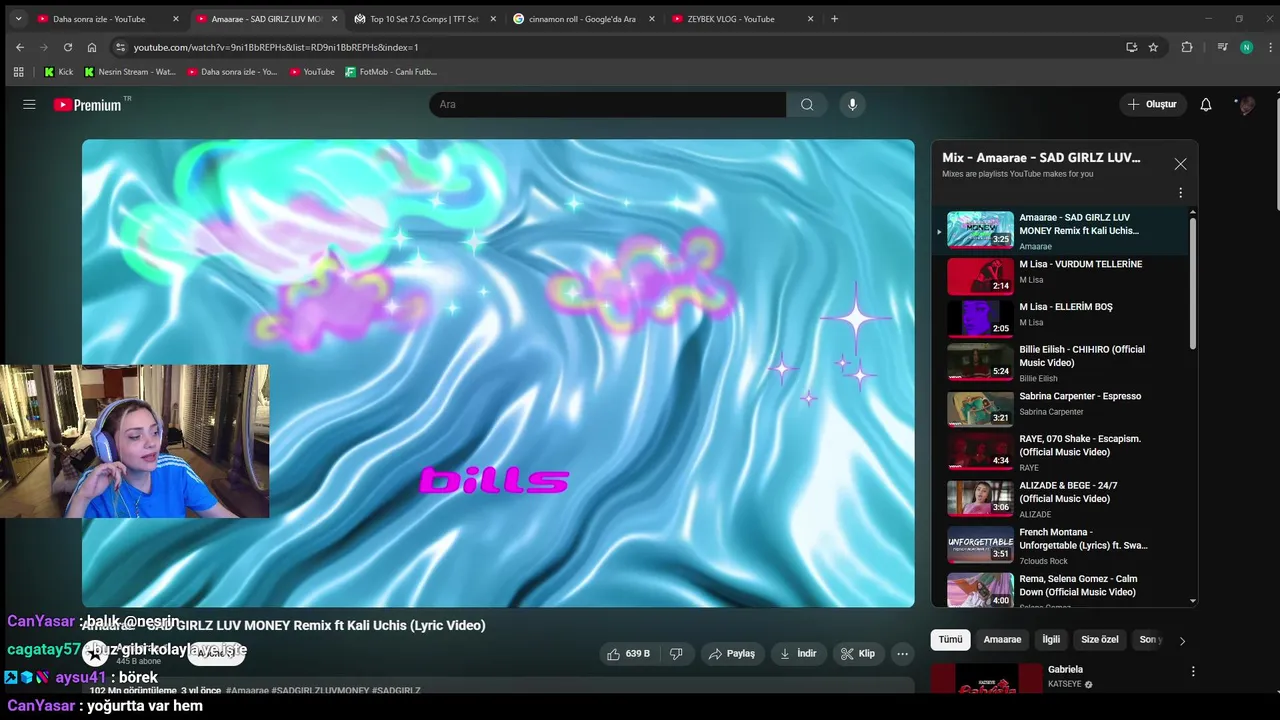Close the Mix playlist panel
1280x720 pixels.
coord(1180,164)
